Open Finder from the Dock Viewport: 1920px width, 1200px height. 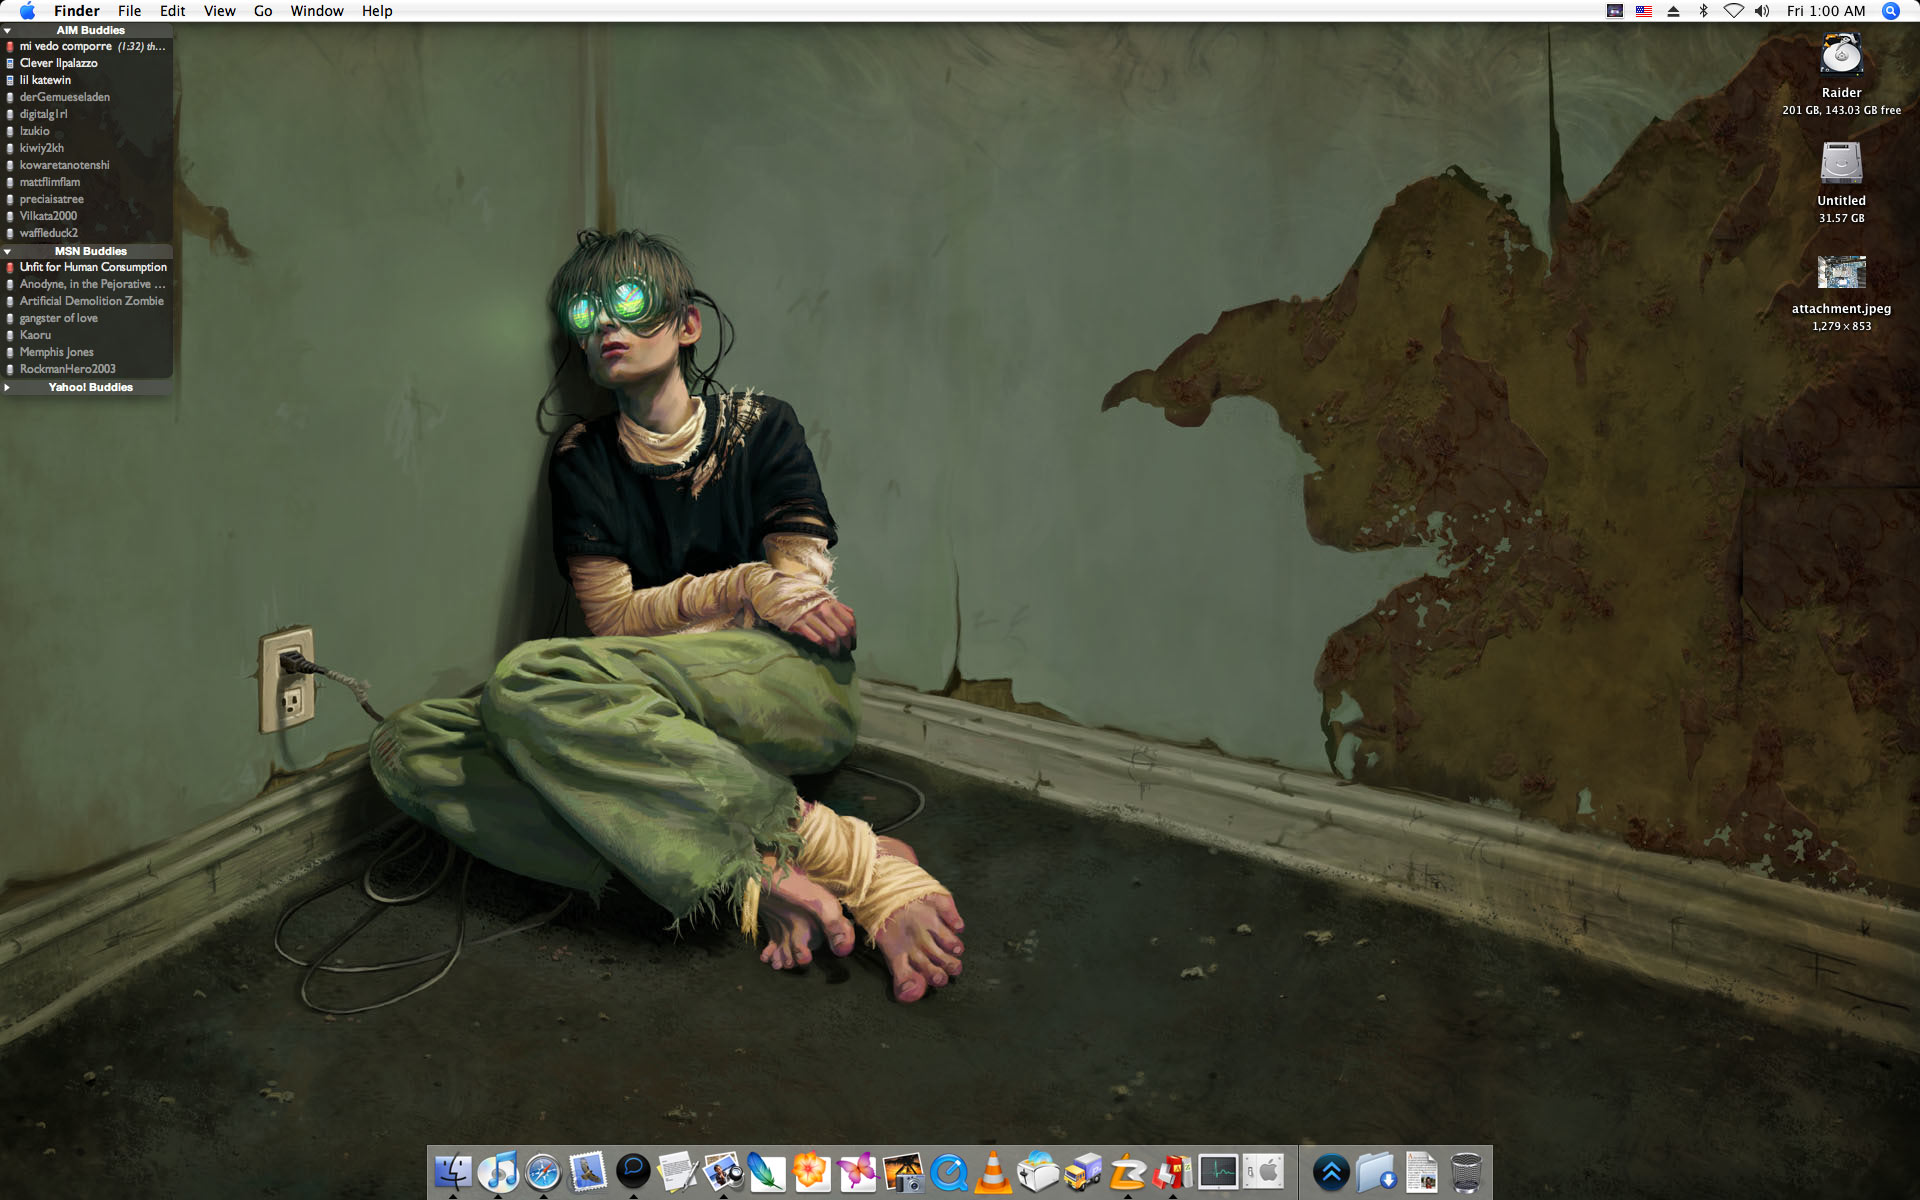click(x=453, y=1171)
